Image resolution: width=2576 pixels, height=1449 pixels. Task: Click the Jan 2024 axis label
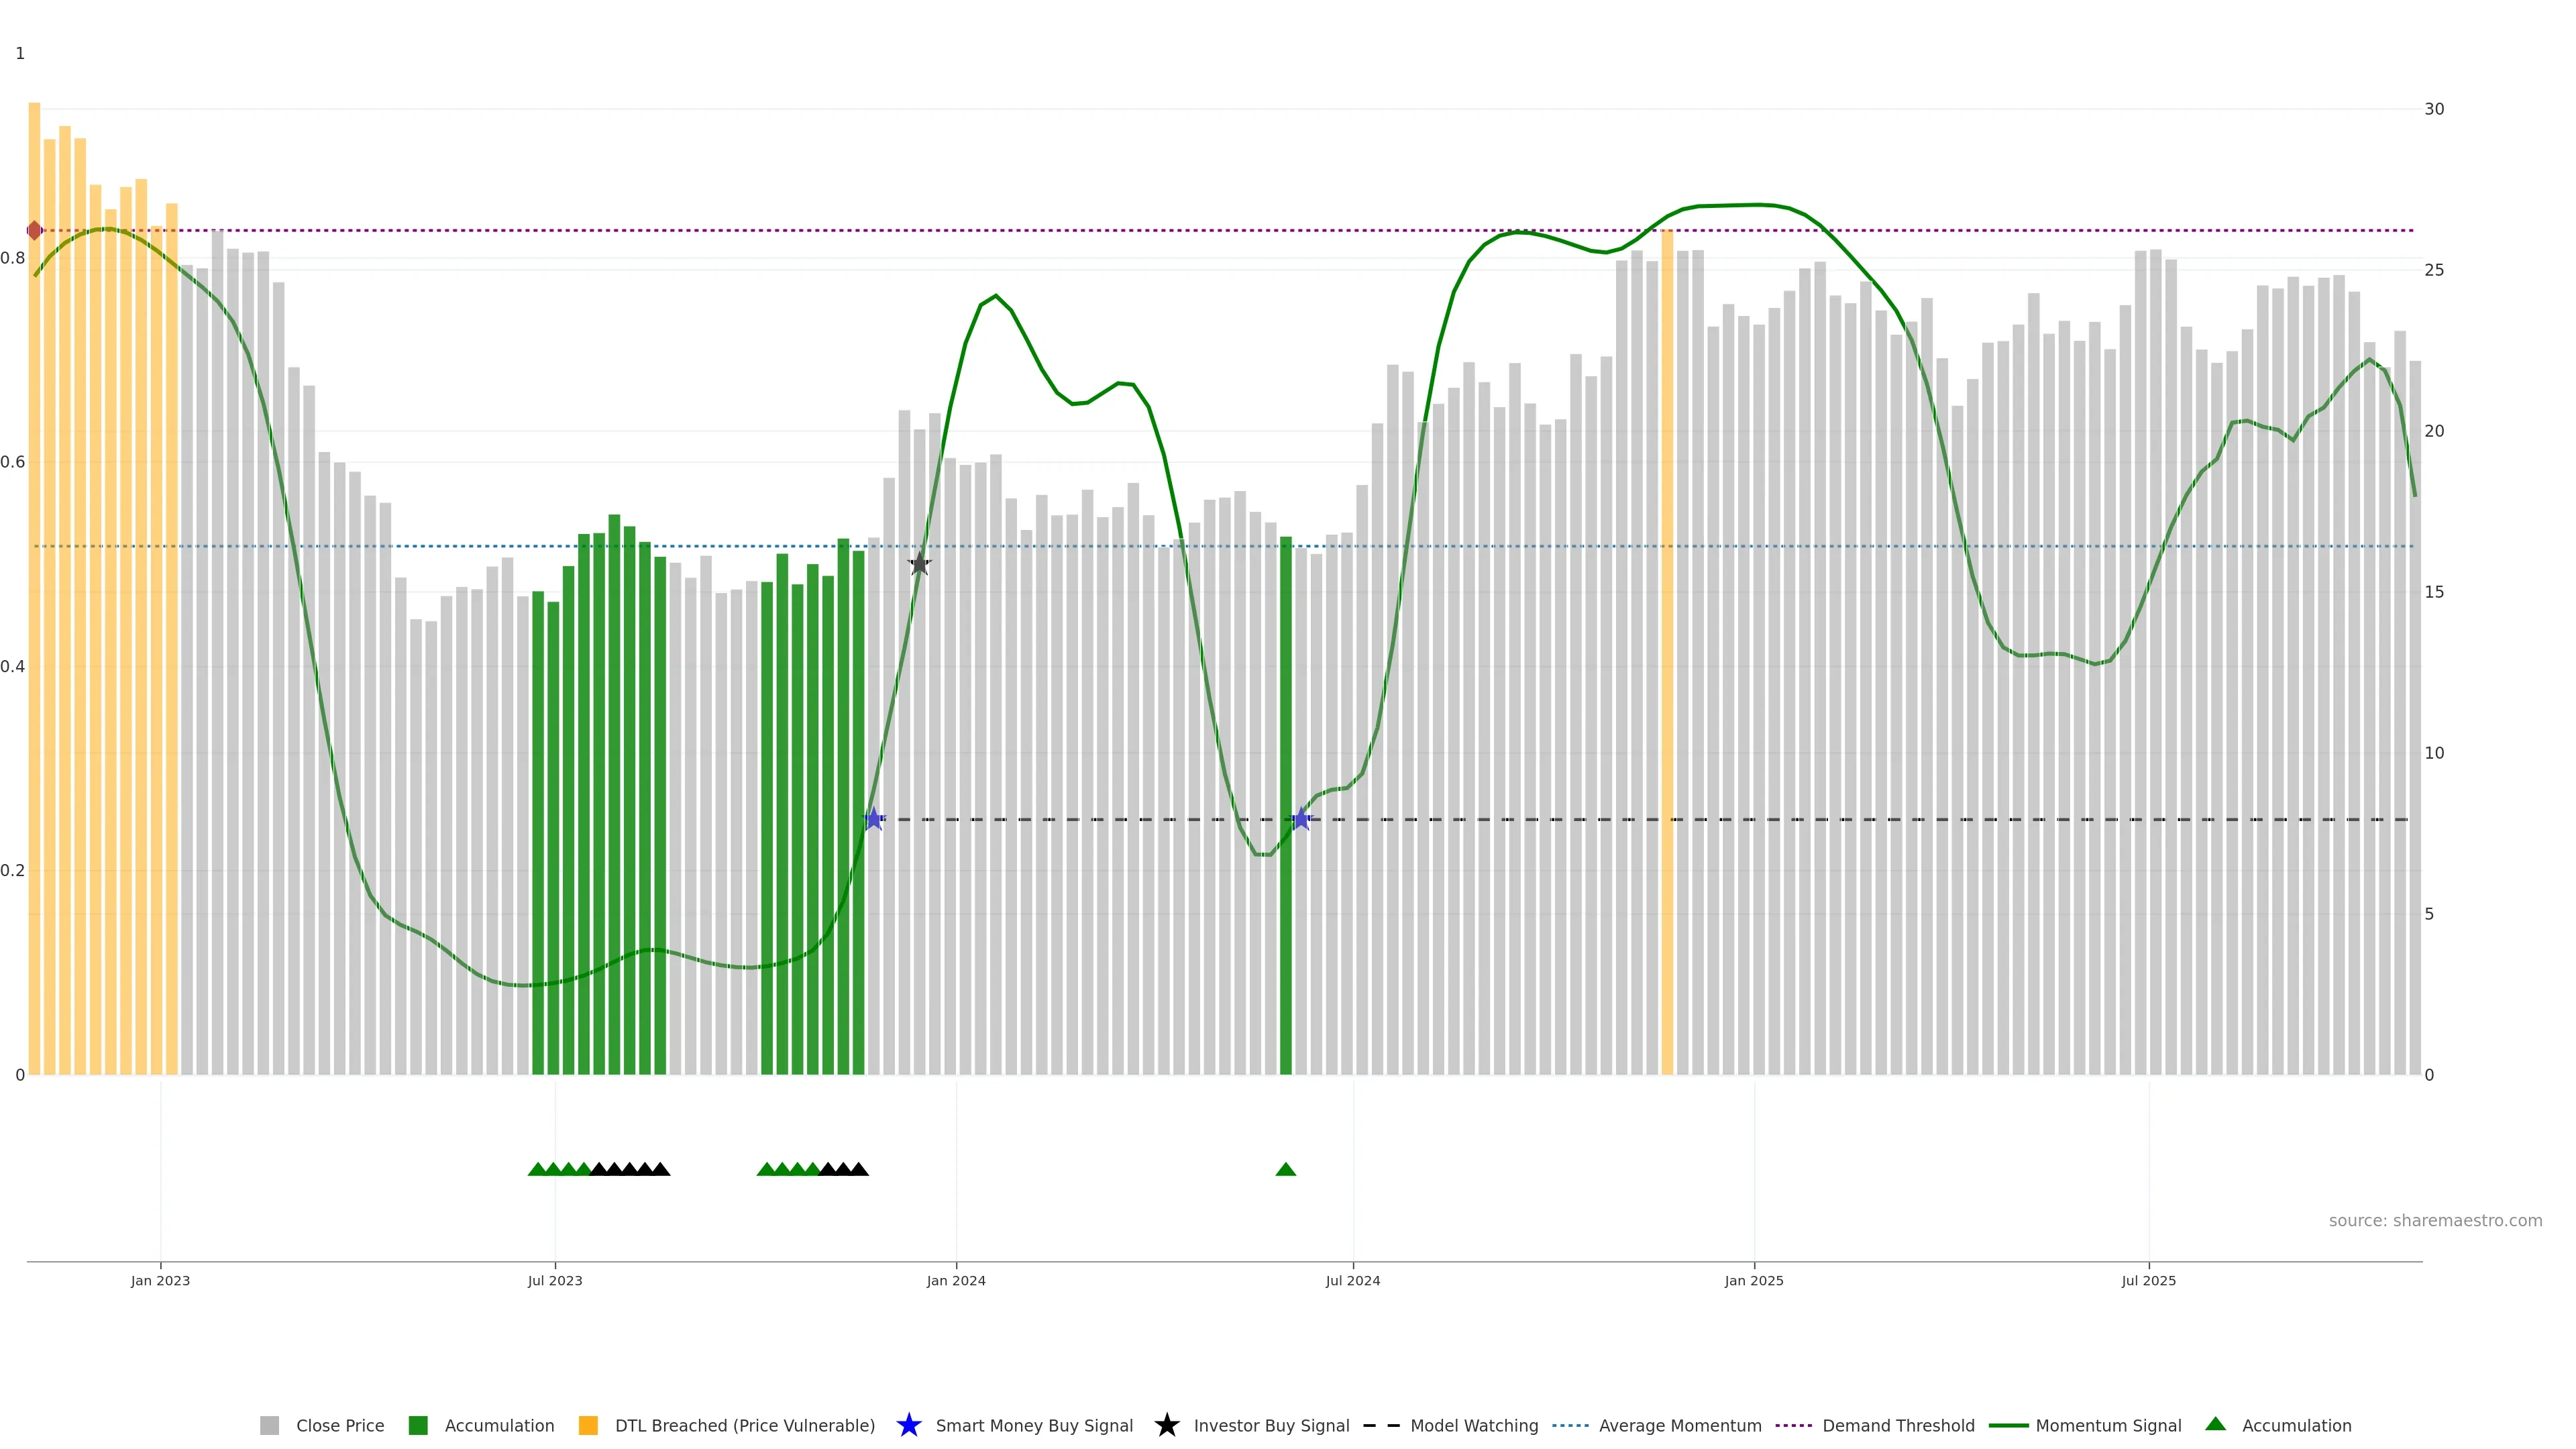(x=955, y=1281)
